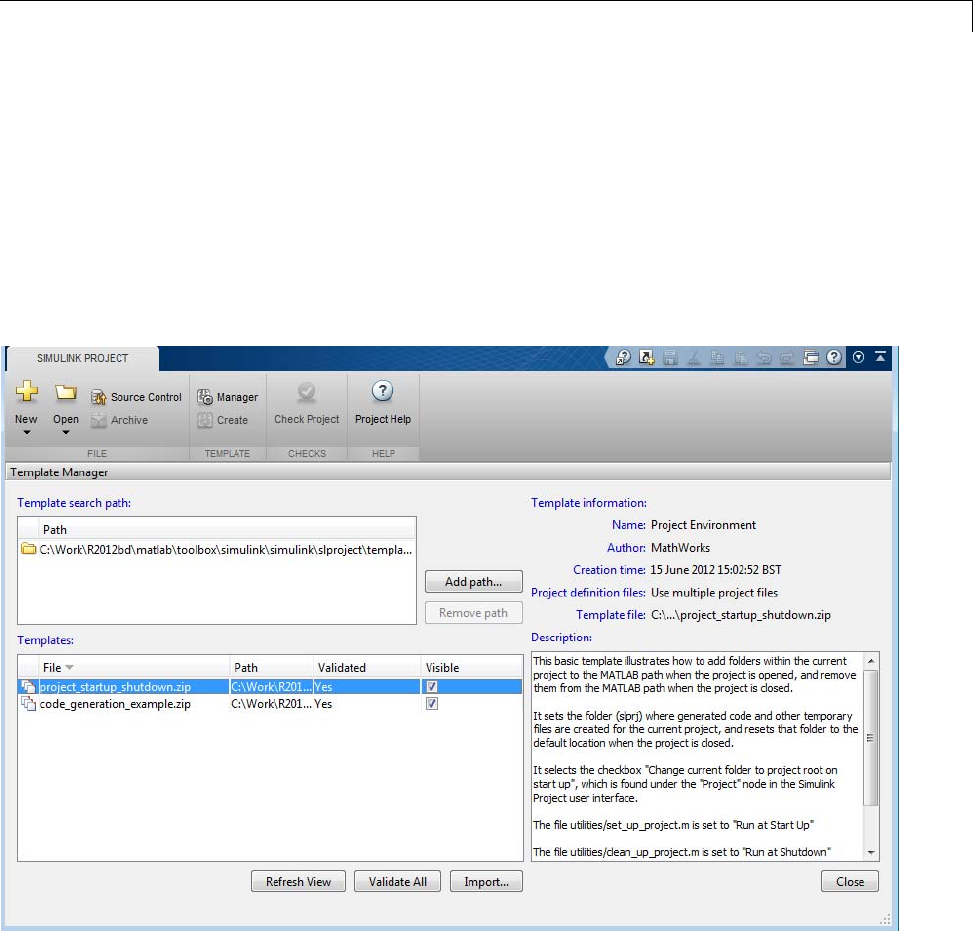This screenshot has width=973, height=931.
Task: Click the description scrollbar thumb
Action: tap(871, 738)
